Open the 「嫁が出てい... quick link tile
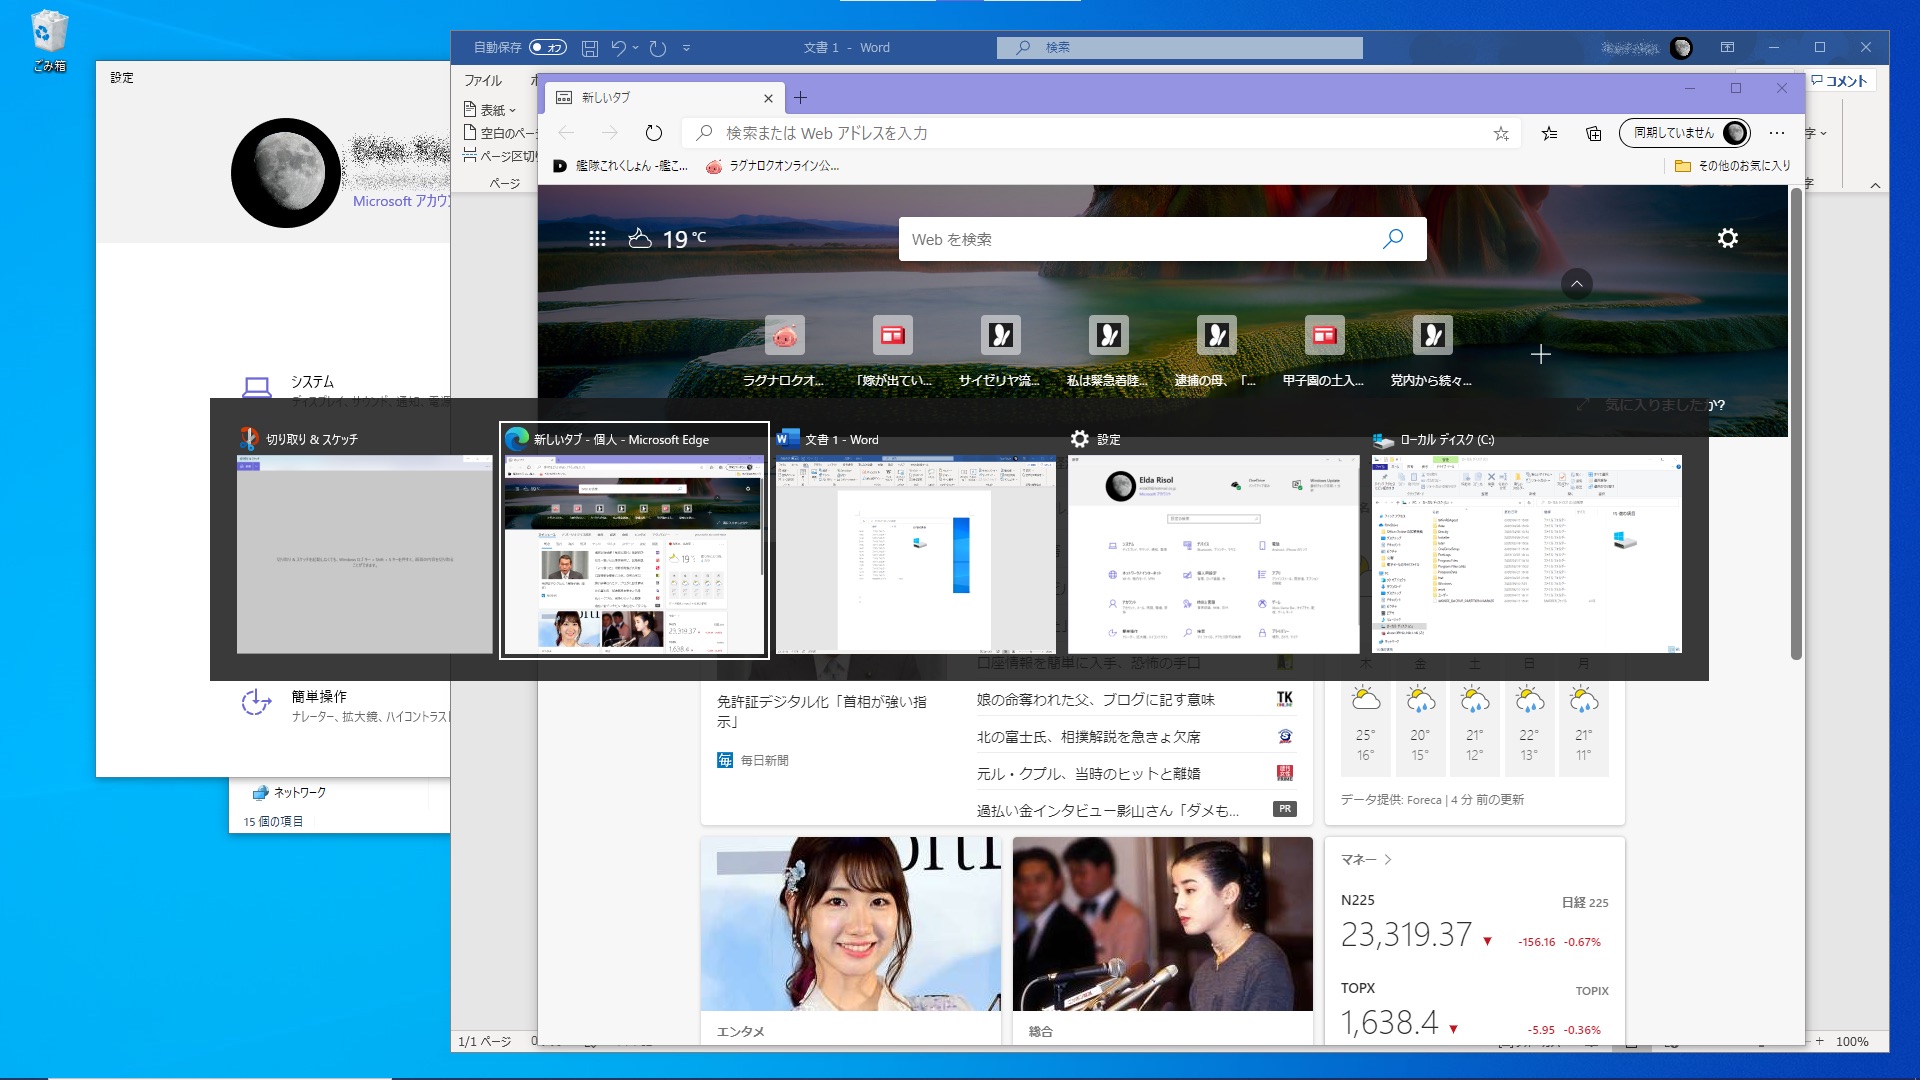 pyautogui.click(x=893, y=352)
